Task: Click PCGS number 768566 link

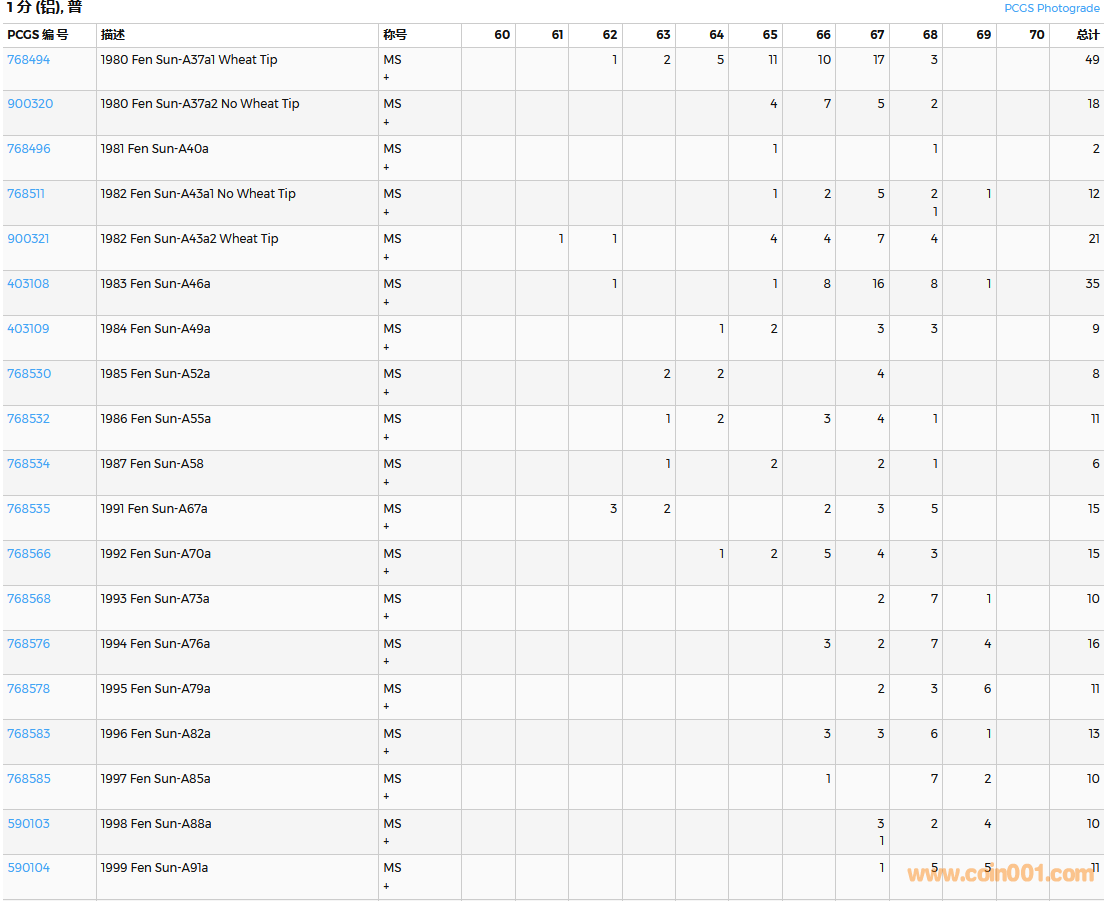Action: [28, 554]
